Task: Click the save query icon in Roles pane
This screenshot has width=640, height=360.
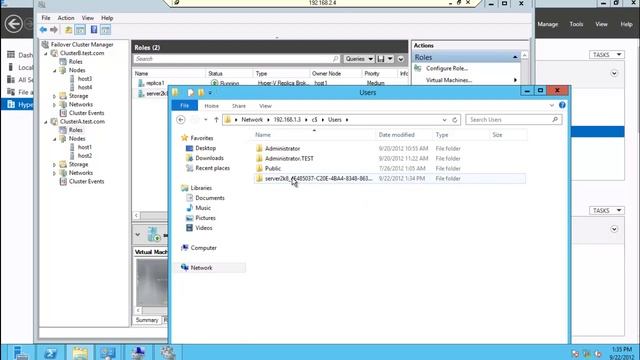Action: [381, 59]
